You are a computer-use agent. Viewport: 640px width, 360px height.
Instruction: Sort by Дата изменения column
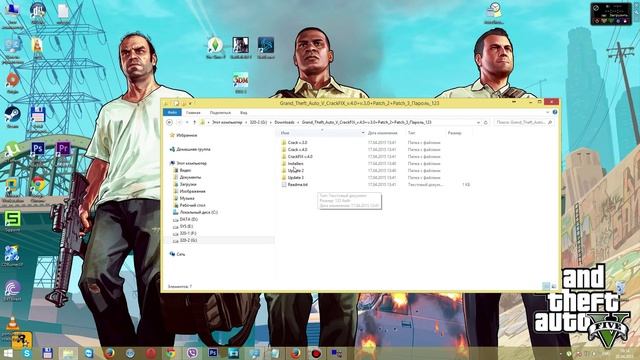pyautogui.click(x=382, y=133)
